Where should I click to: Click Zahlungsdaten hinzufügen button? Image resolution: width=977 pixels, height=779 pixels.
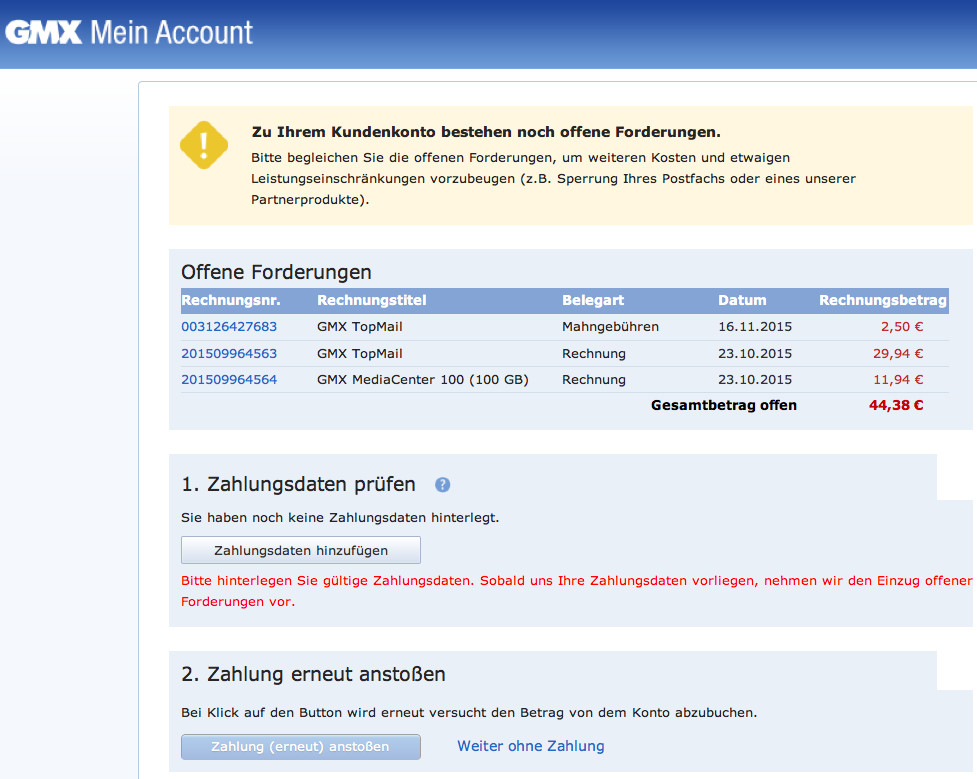[x=301, y=550]
